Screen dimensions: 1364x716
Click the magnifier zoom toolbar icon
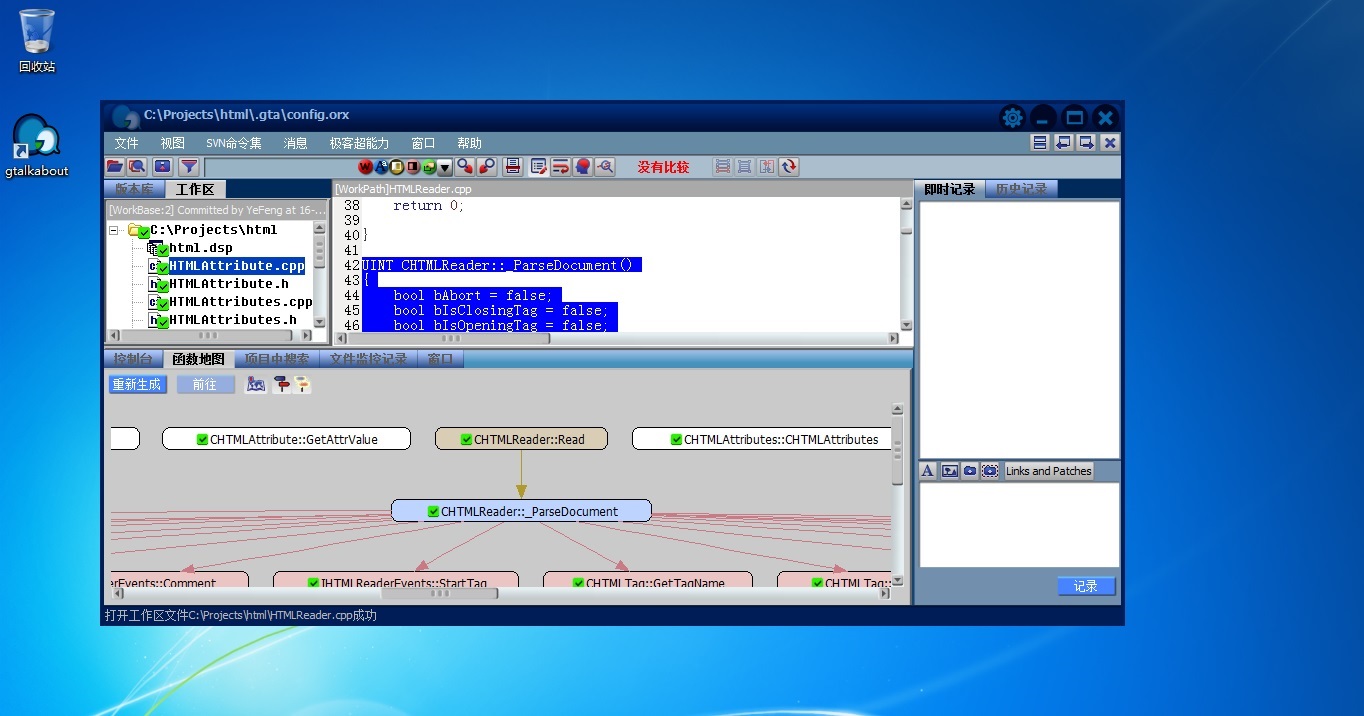tap(605, 167)
